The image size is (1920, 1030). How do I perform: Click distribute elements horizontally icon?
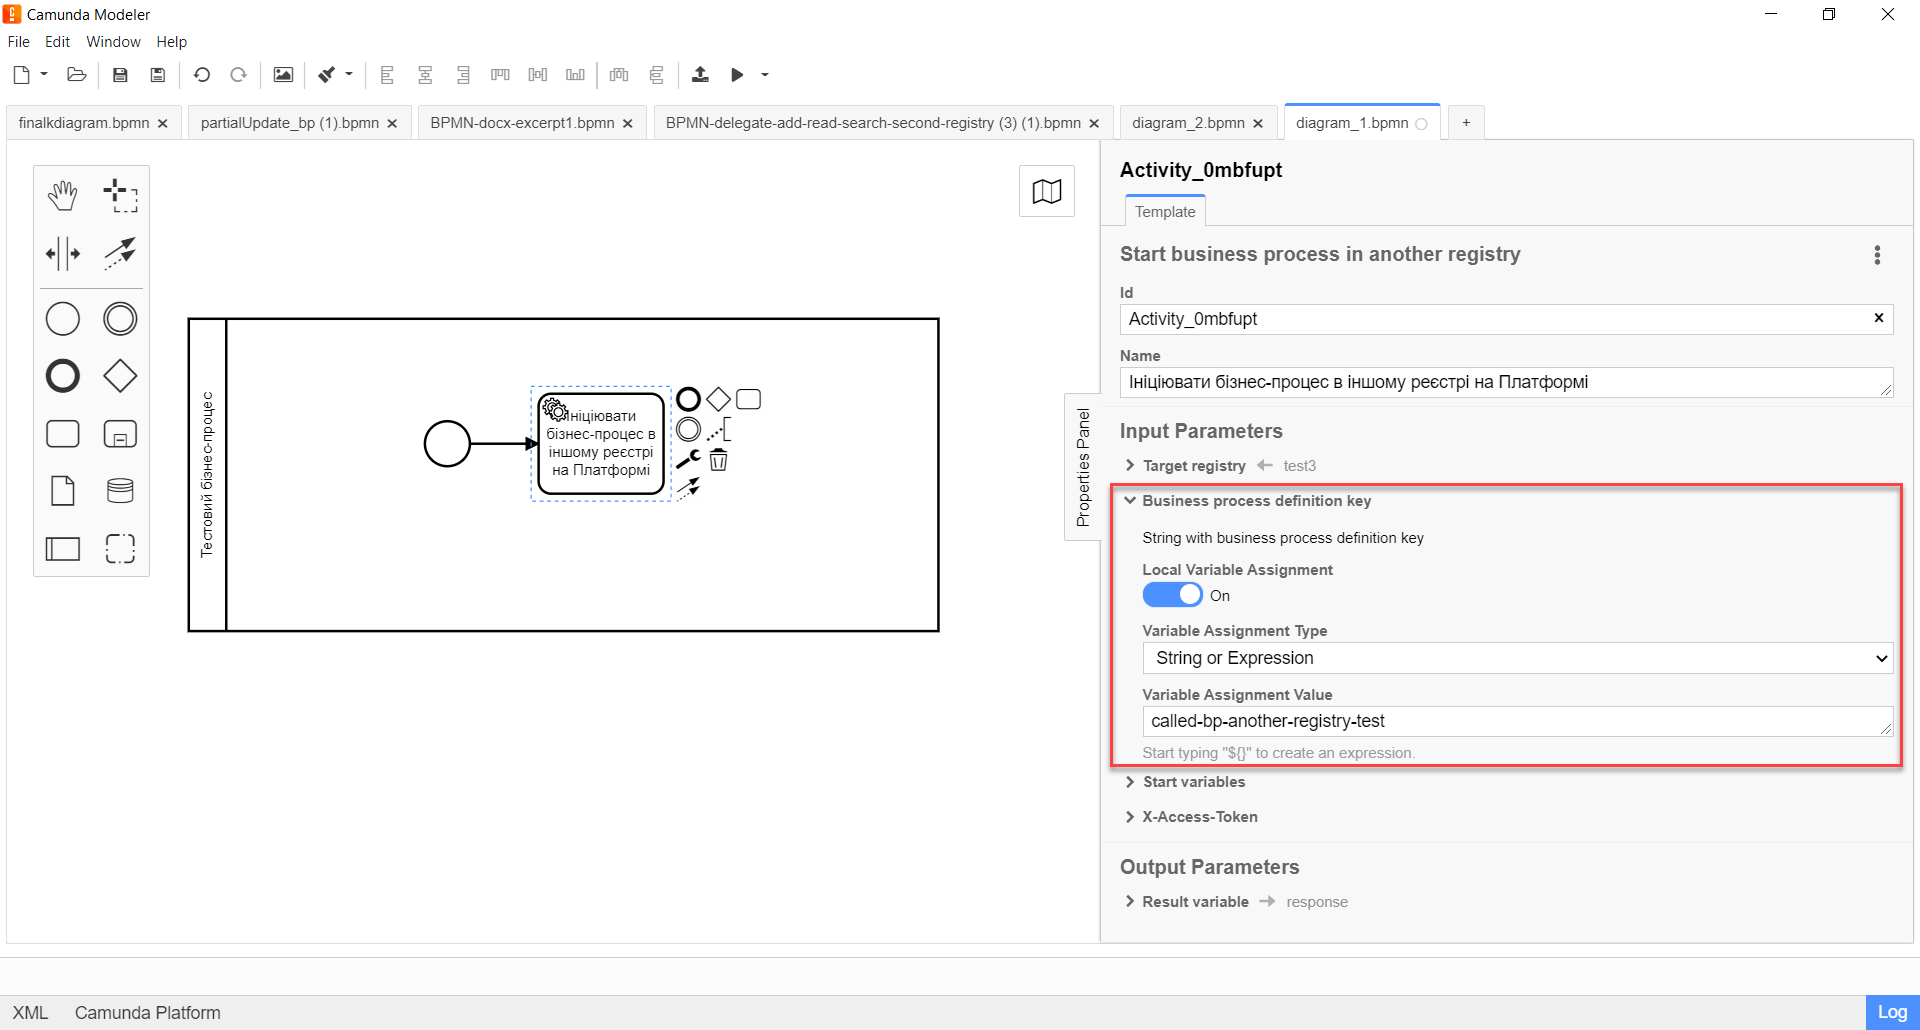pyautogui.click(x=619, y=74)
